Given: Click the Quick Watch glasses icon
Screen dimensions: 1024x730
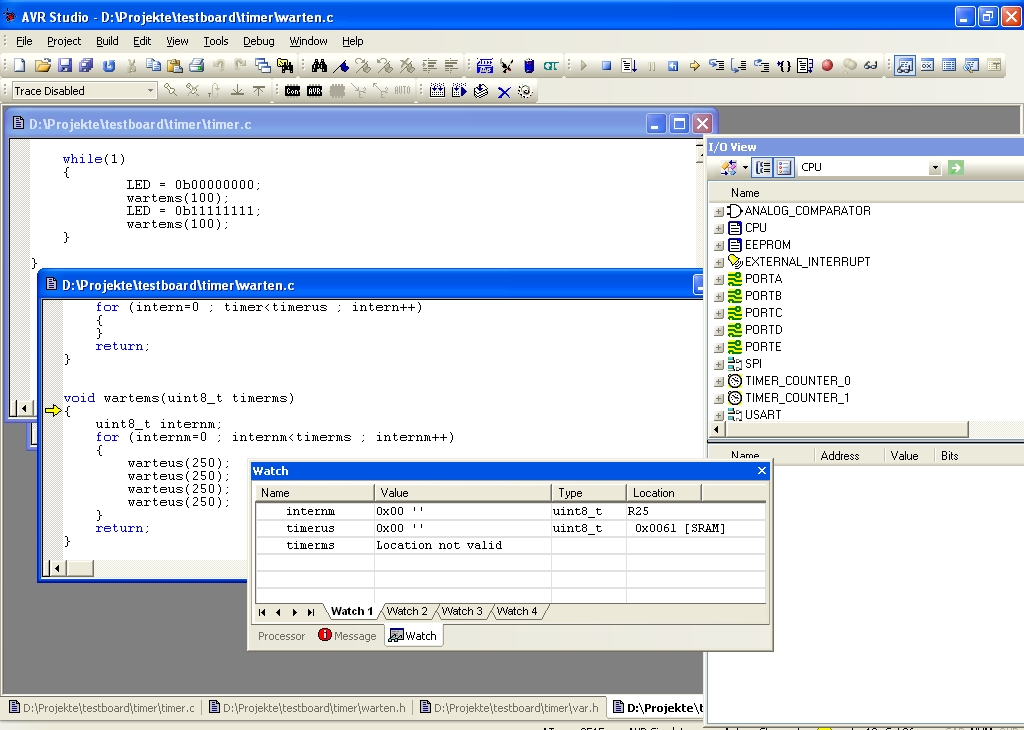Looking at the screenshot, I should 871,65.
